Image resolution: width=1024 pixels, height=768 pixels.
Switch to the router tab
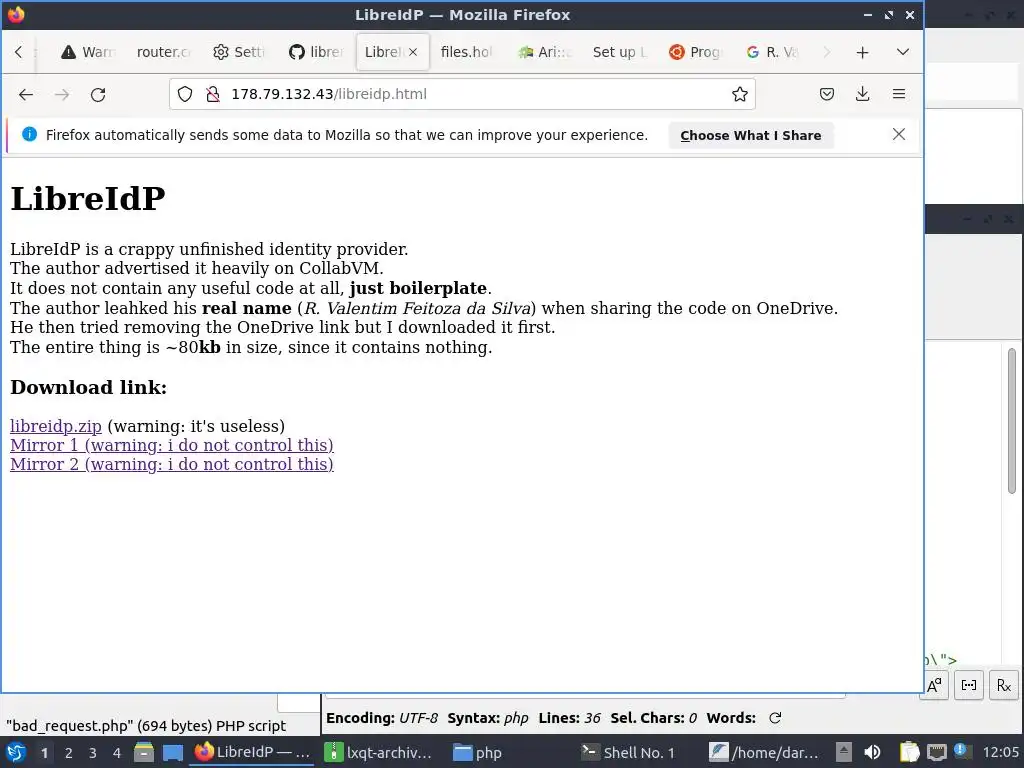[163, 52]
